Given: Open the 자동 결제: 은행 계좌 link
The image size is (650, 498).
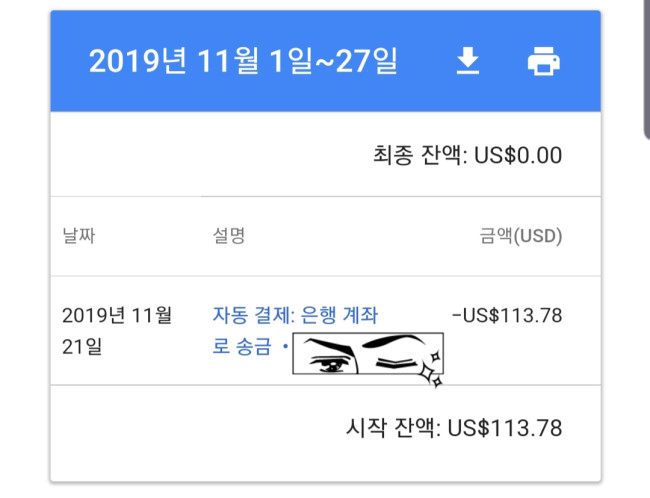Looking at the screenshot, I should (x=295, y=315).
